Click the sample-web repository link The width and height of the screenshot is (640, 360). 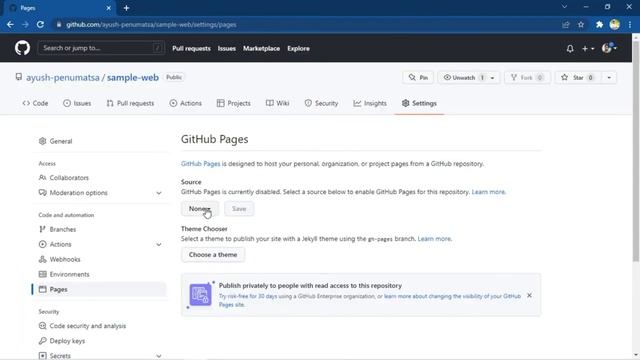[x=133, y=77]
